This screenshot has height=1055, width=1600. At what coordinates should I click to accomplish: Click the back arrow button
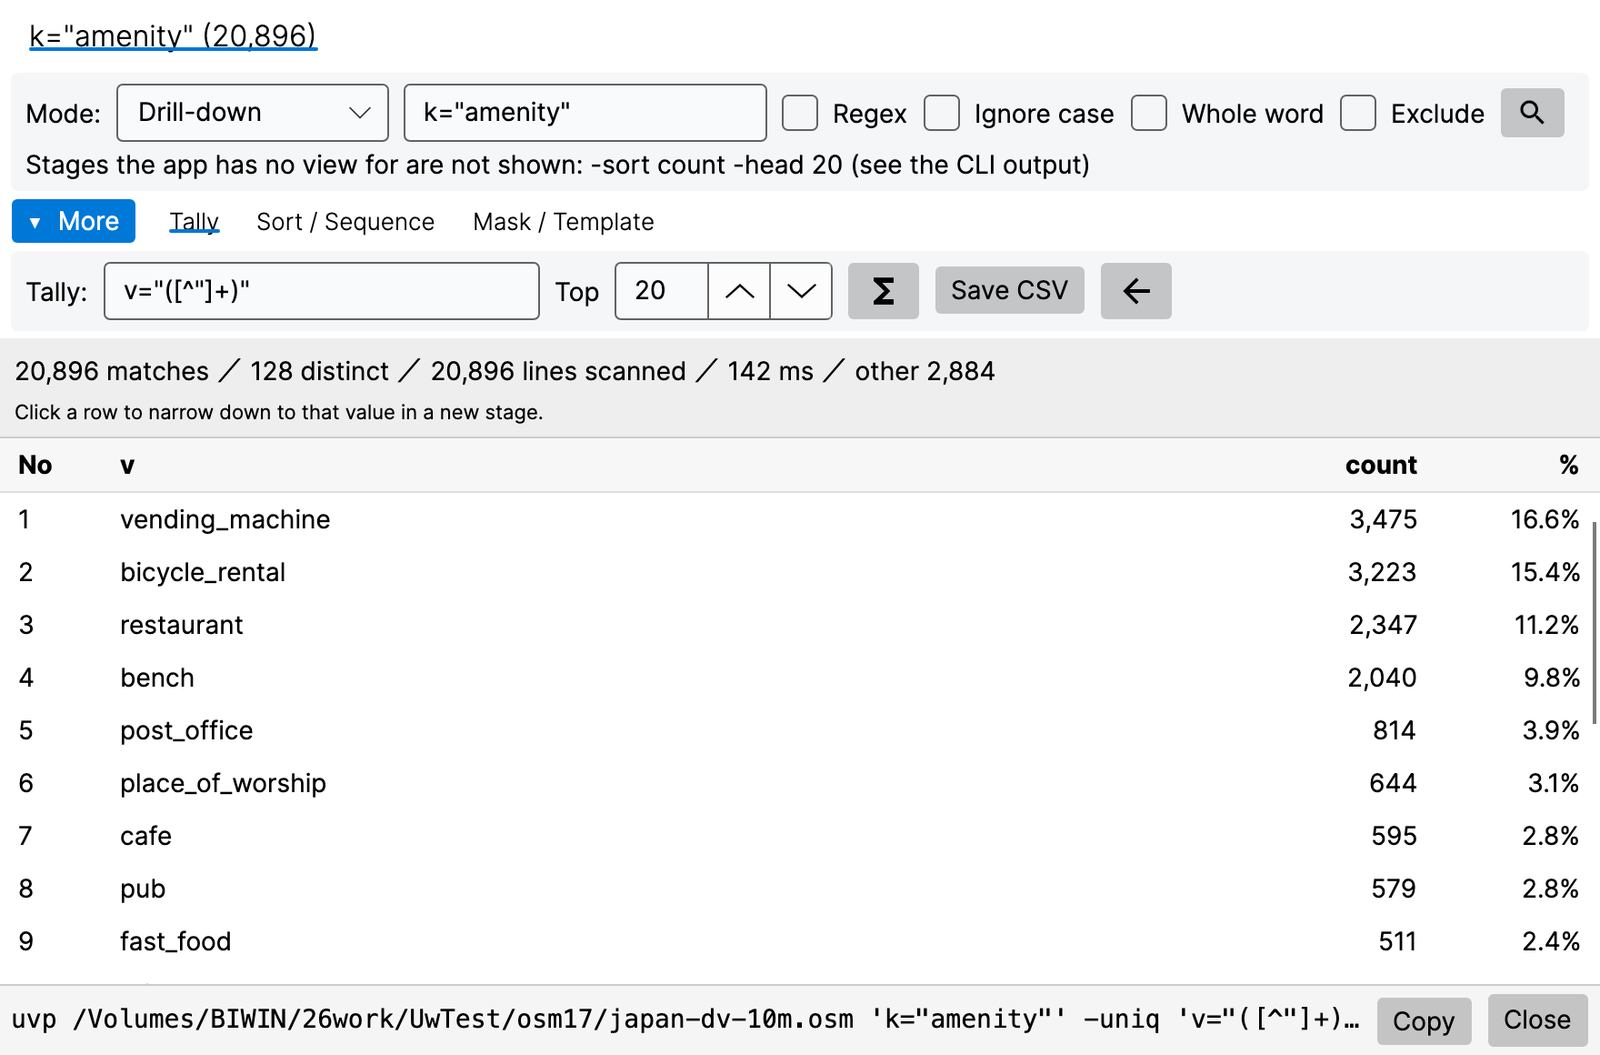[x=1136, y=291]
